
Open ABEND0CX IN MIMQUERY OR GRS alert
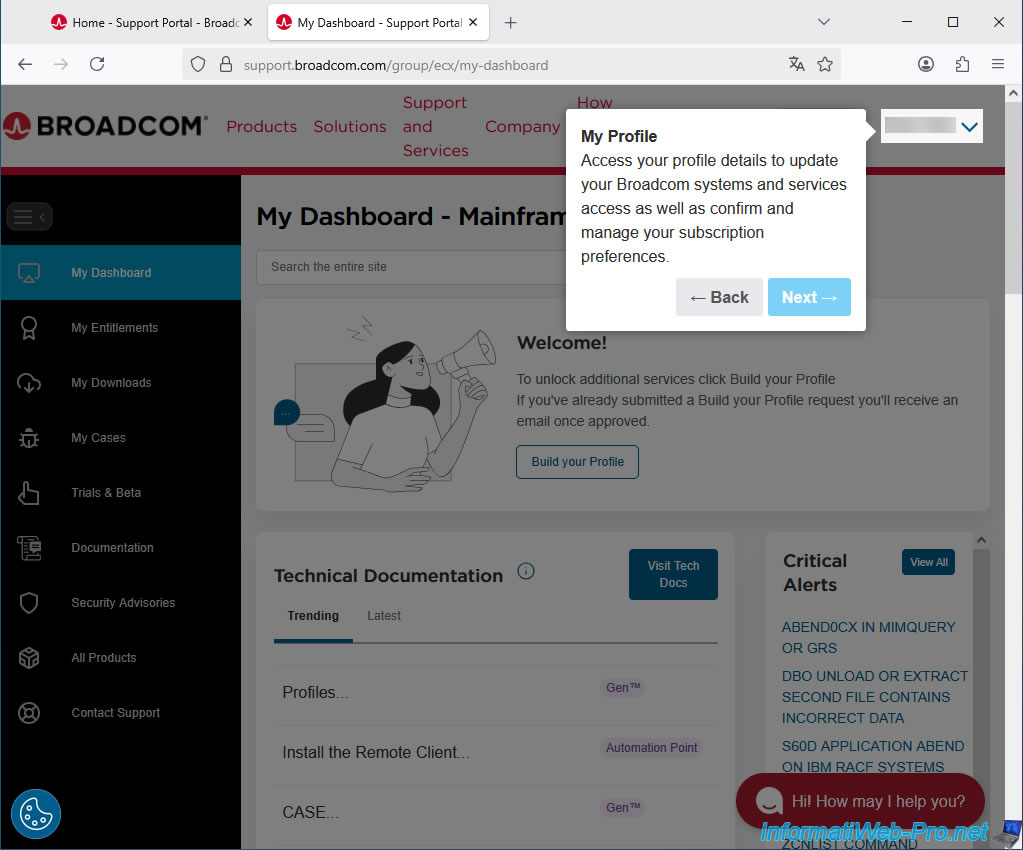pos(868,637)
